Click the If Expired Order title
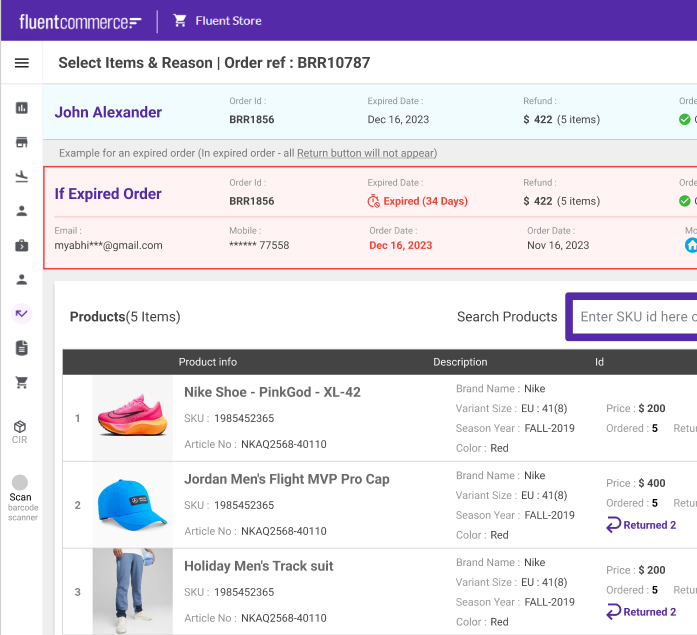The height and width of the screenshot is (635, 697). [x=108, y=194]
